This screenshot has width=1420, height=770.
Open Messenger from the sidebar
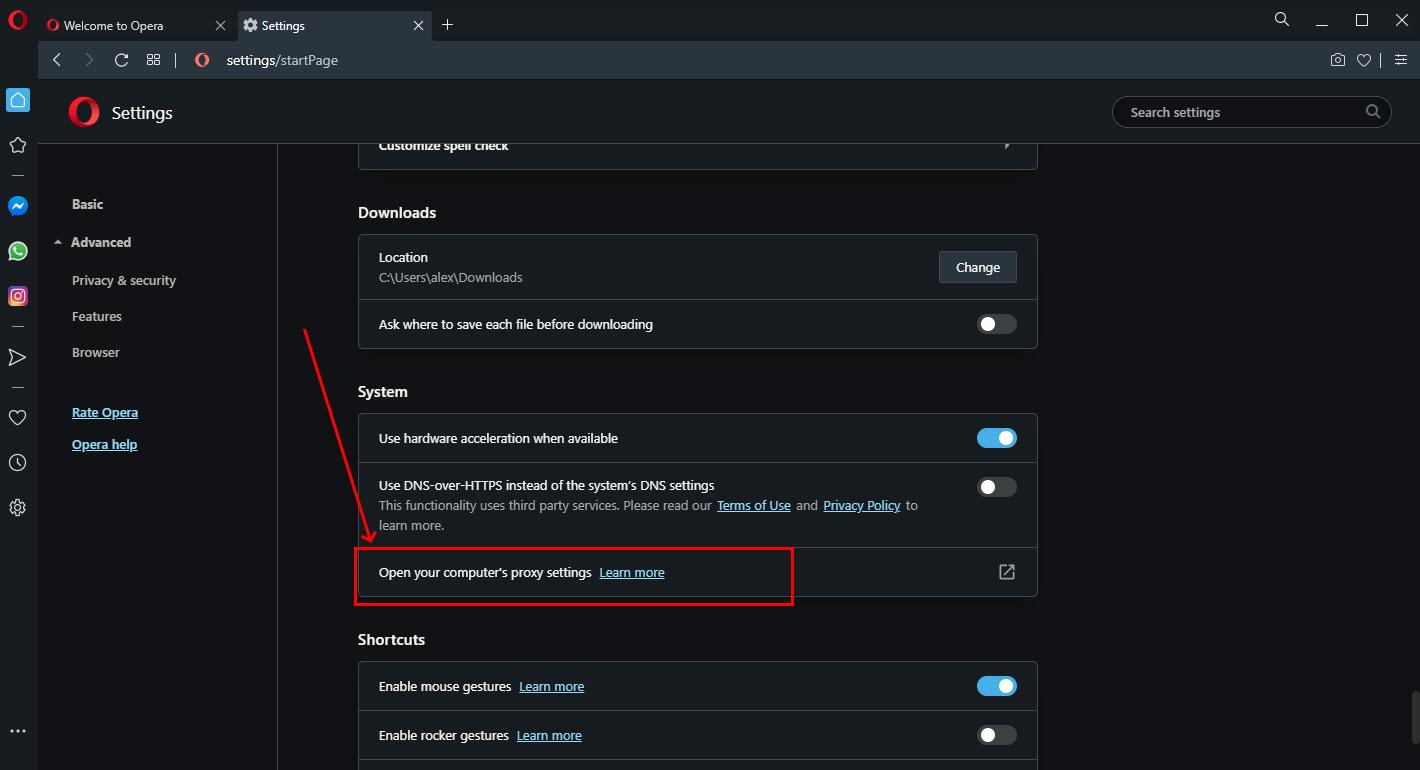coord(17,206)
